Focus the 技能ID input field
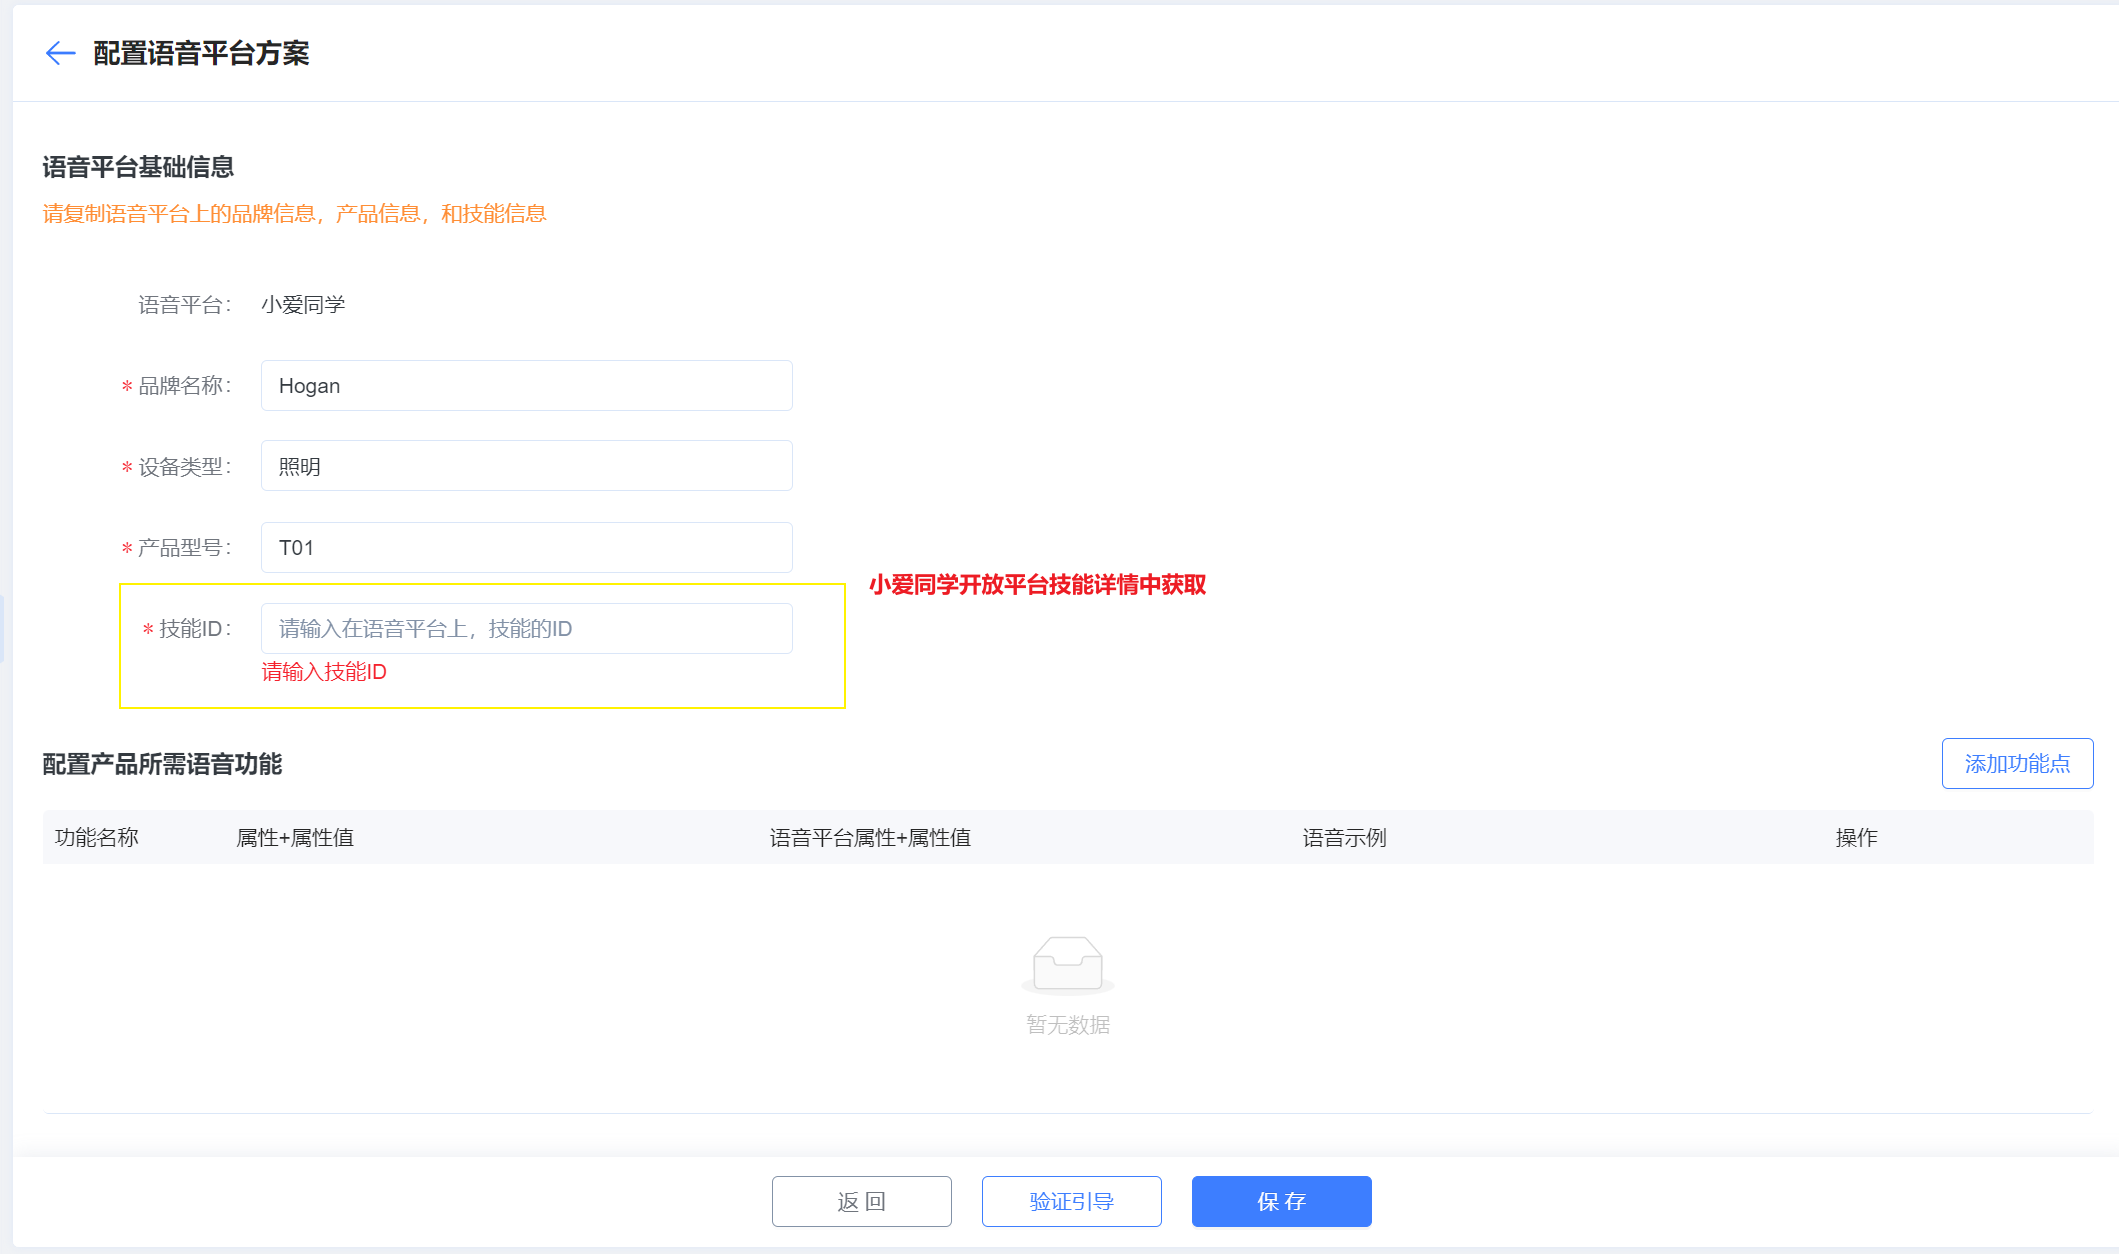Viewport: 2119px width, 1254px height. coord(527,629)
